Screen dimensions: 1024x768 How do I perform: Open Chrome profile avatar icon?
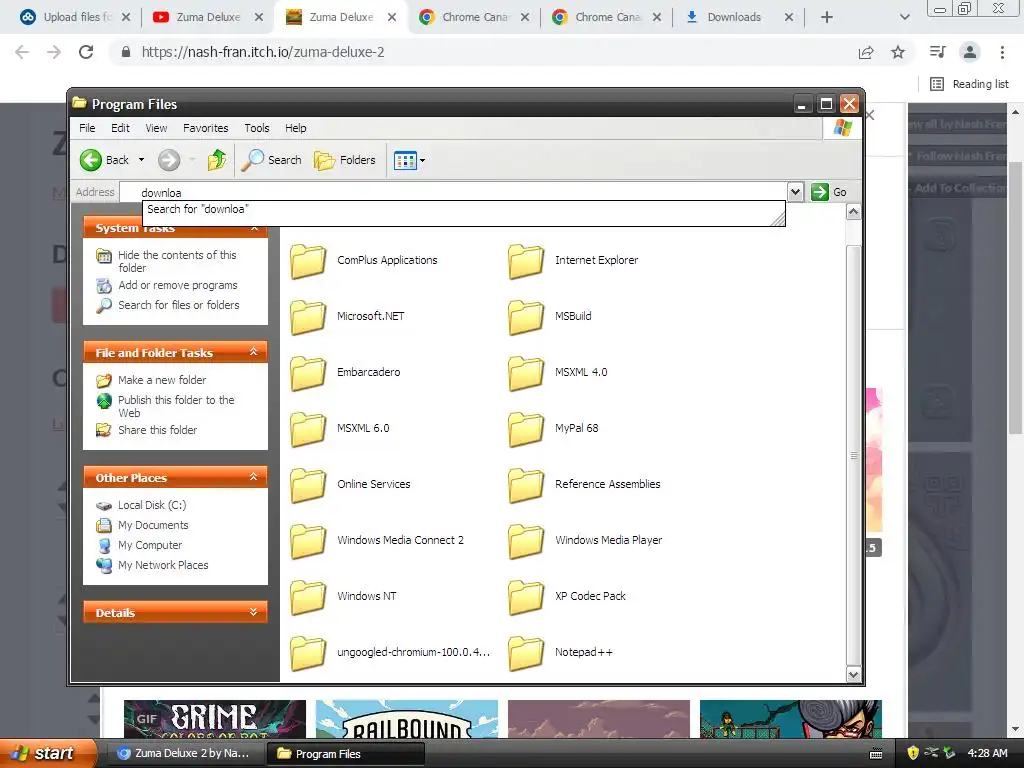[x=970, y=52]
